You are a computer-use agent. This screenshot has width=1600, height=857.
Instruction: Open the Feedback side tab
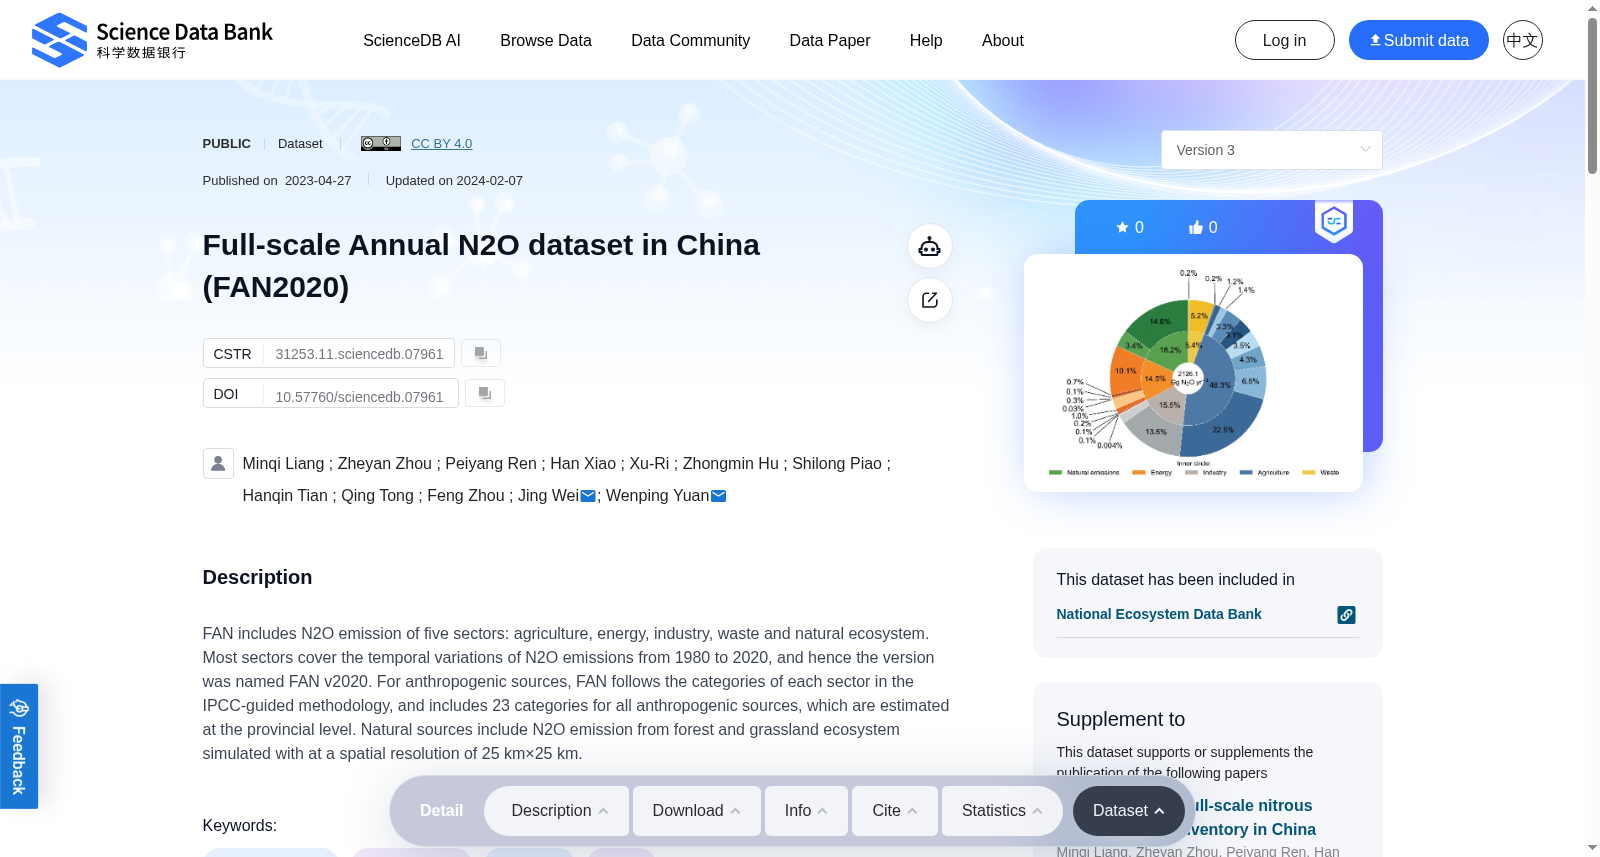pyautogui.click(x=19, y=746)
